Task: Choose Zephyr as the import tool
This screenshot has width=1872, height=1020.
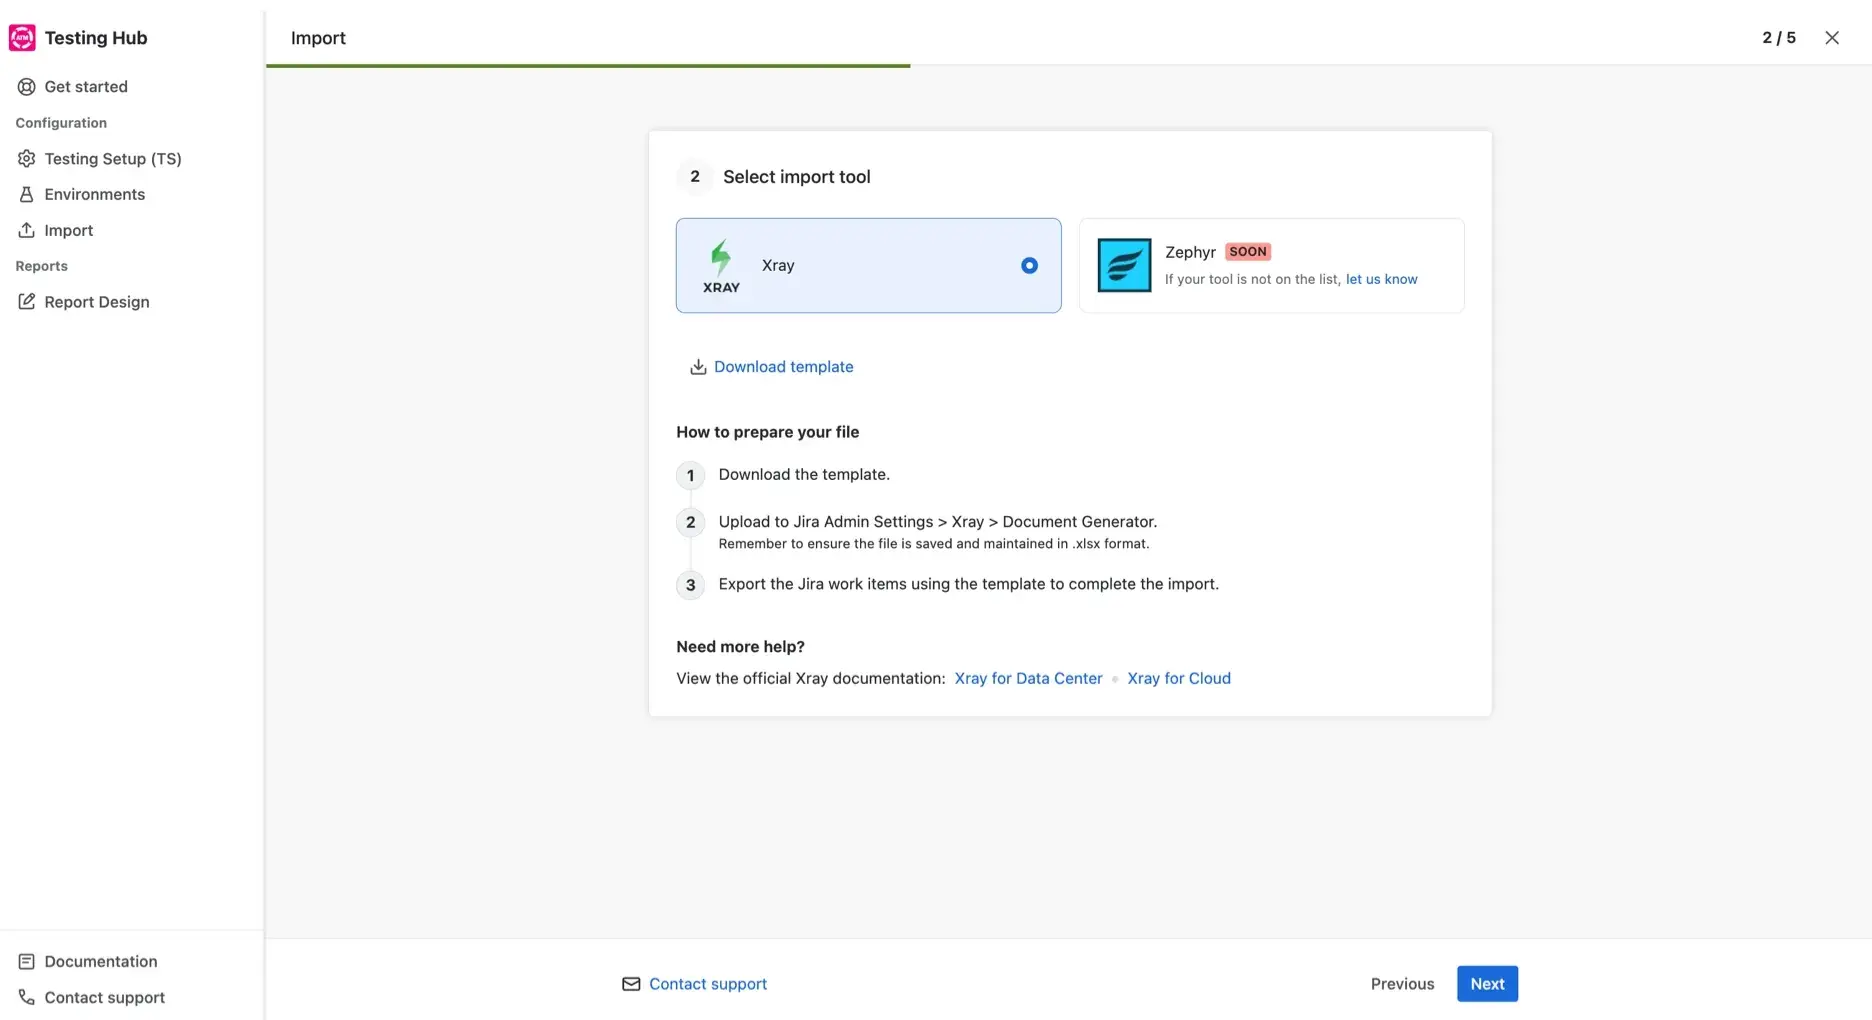Action: (x=1270, y=265)
